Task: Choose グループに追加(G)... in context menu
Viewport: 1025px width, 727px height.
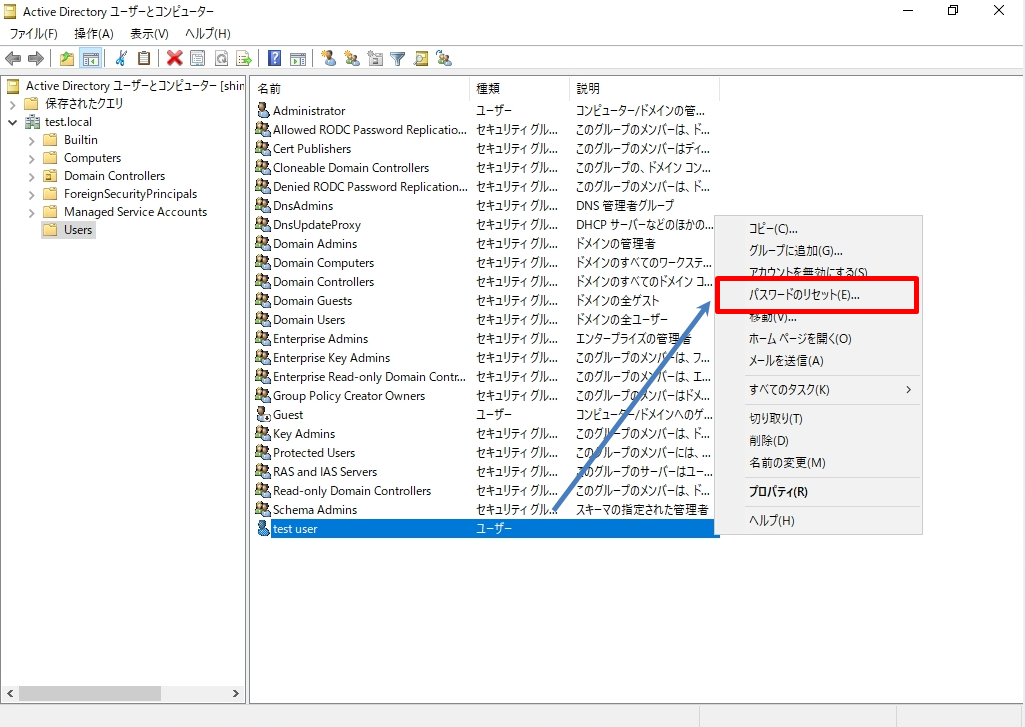Action: click(818, 251)
